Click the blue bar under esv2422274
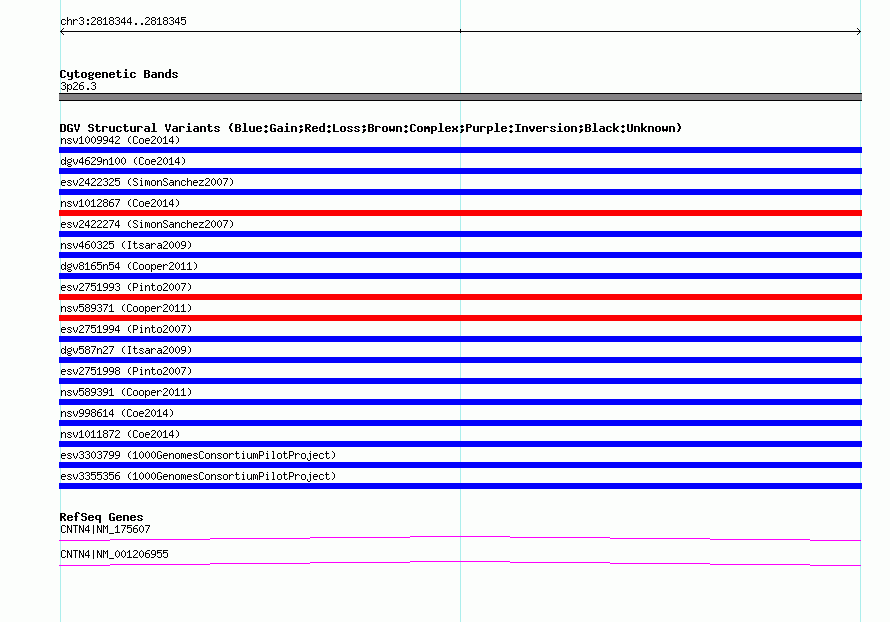Image resolution: width=890 pixels, height=622 pixels. tap(460, 234)
